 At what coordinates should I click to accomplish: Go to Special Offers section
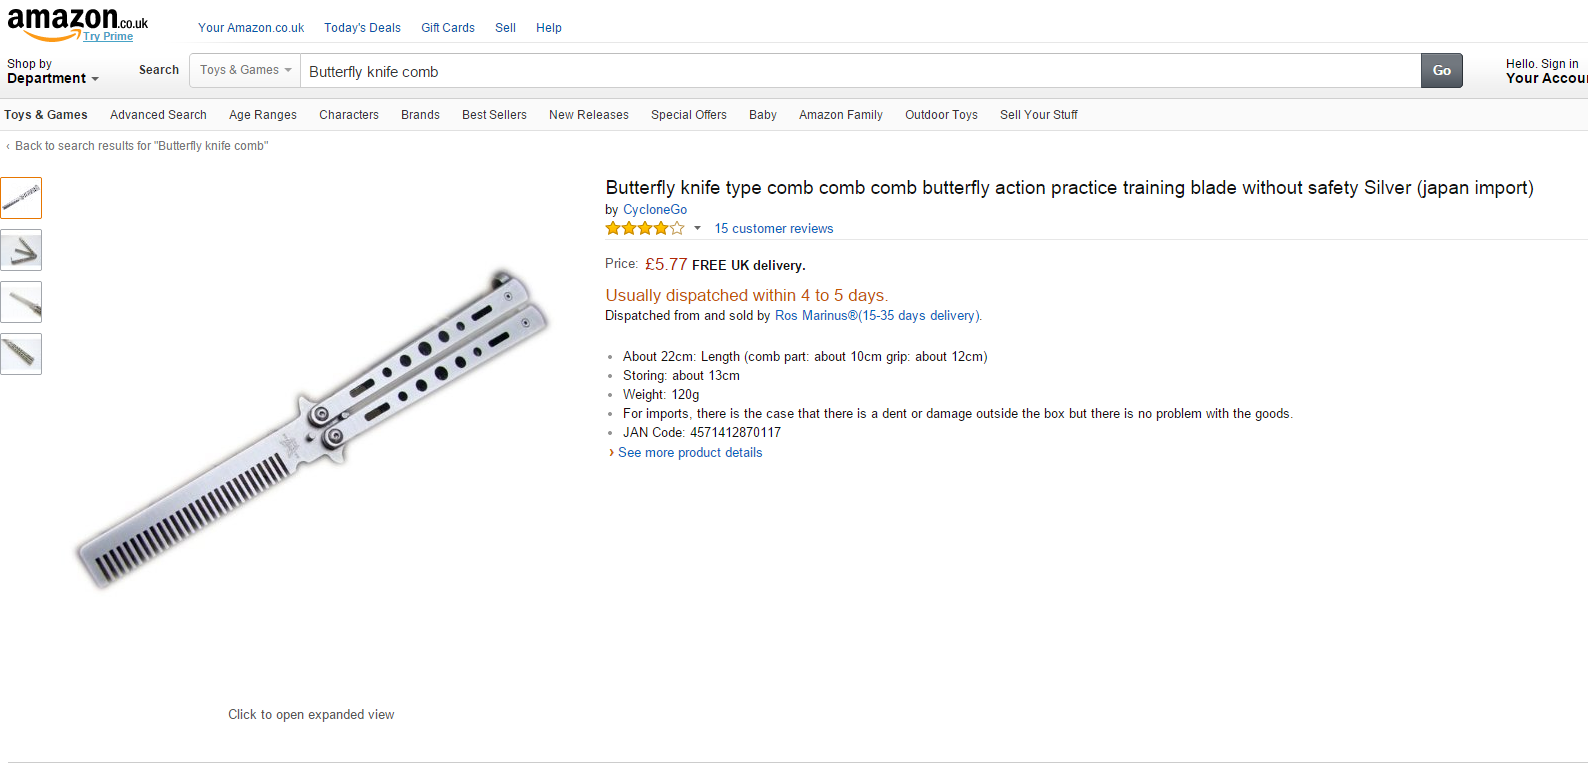tap(688, 115)
